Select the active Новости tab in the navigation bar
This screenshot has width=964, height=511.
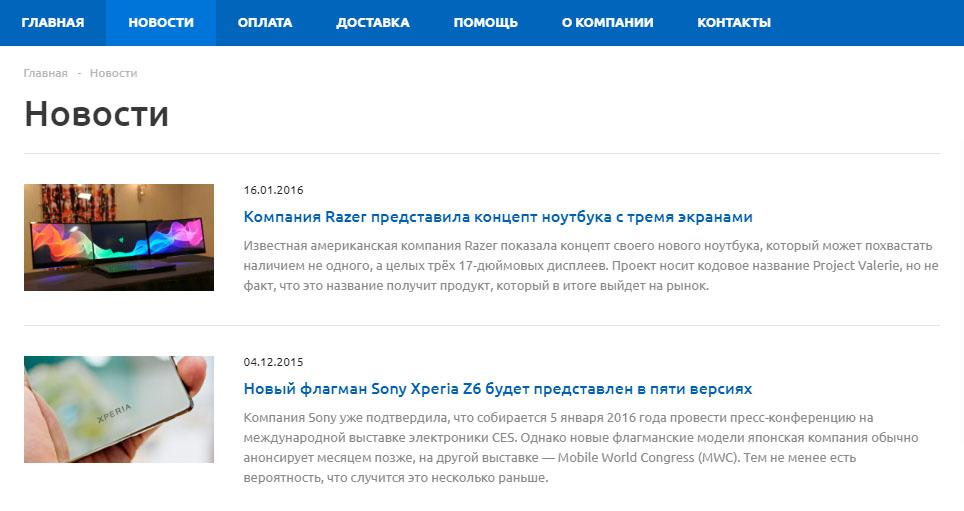click(x=161, y=23)
